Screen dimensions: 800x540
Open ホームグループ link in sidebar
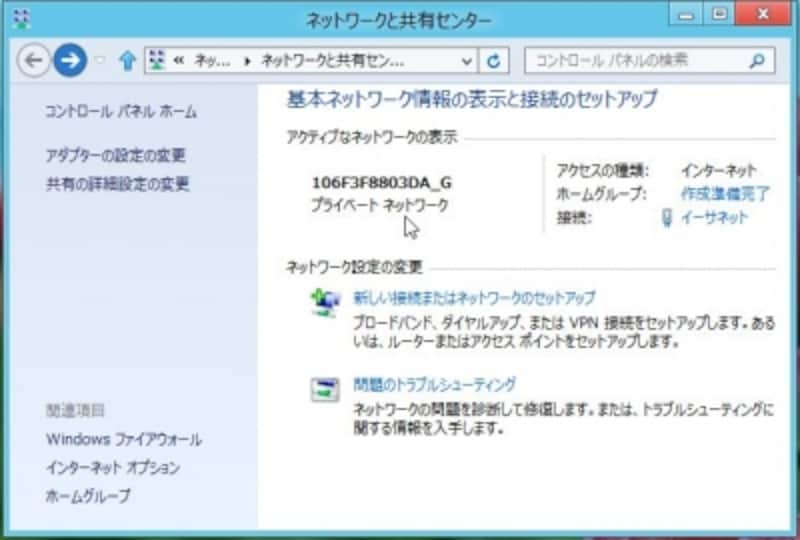coord(88,496)
